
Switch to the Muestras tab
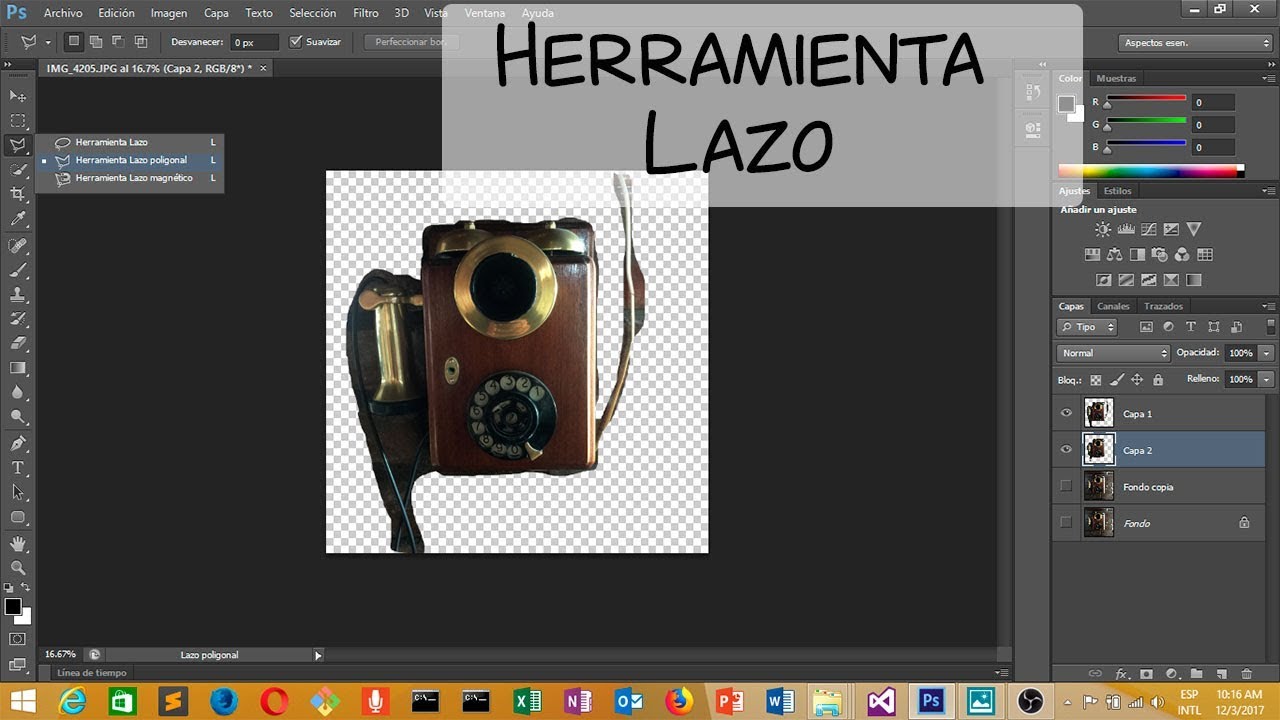pyautogui.click(x=1116, y=78)
